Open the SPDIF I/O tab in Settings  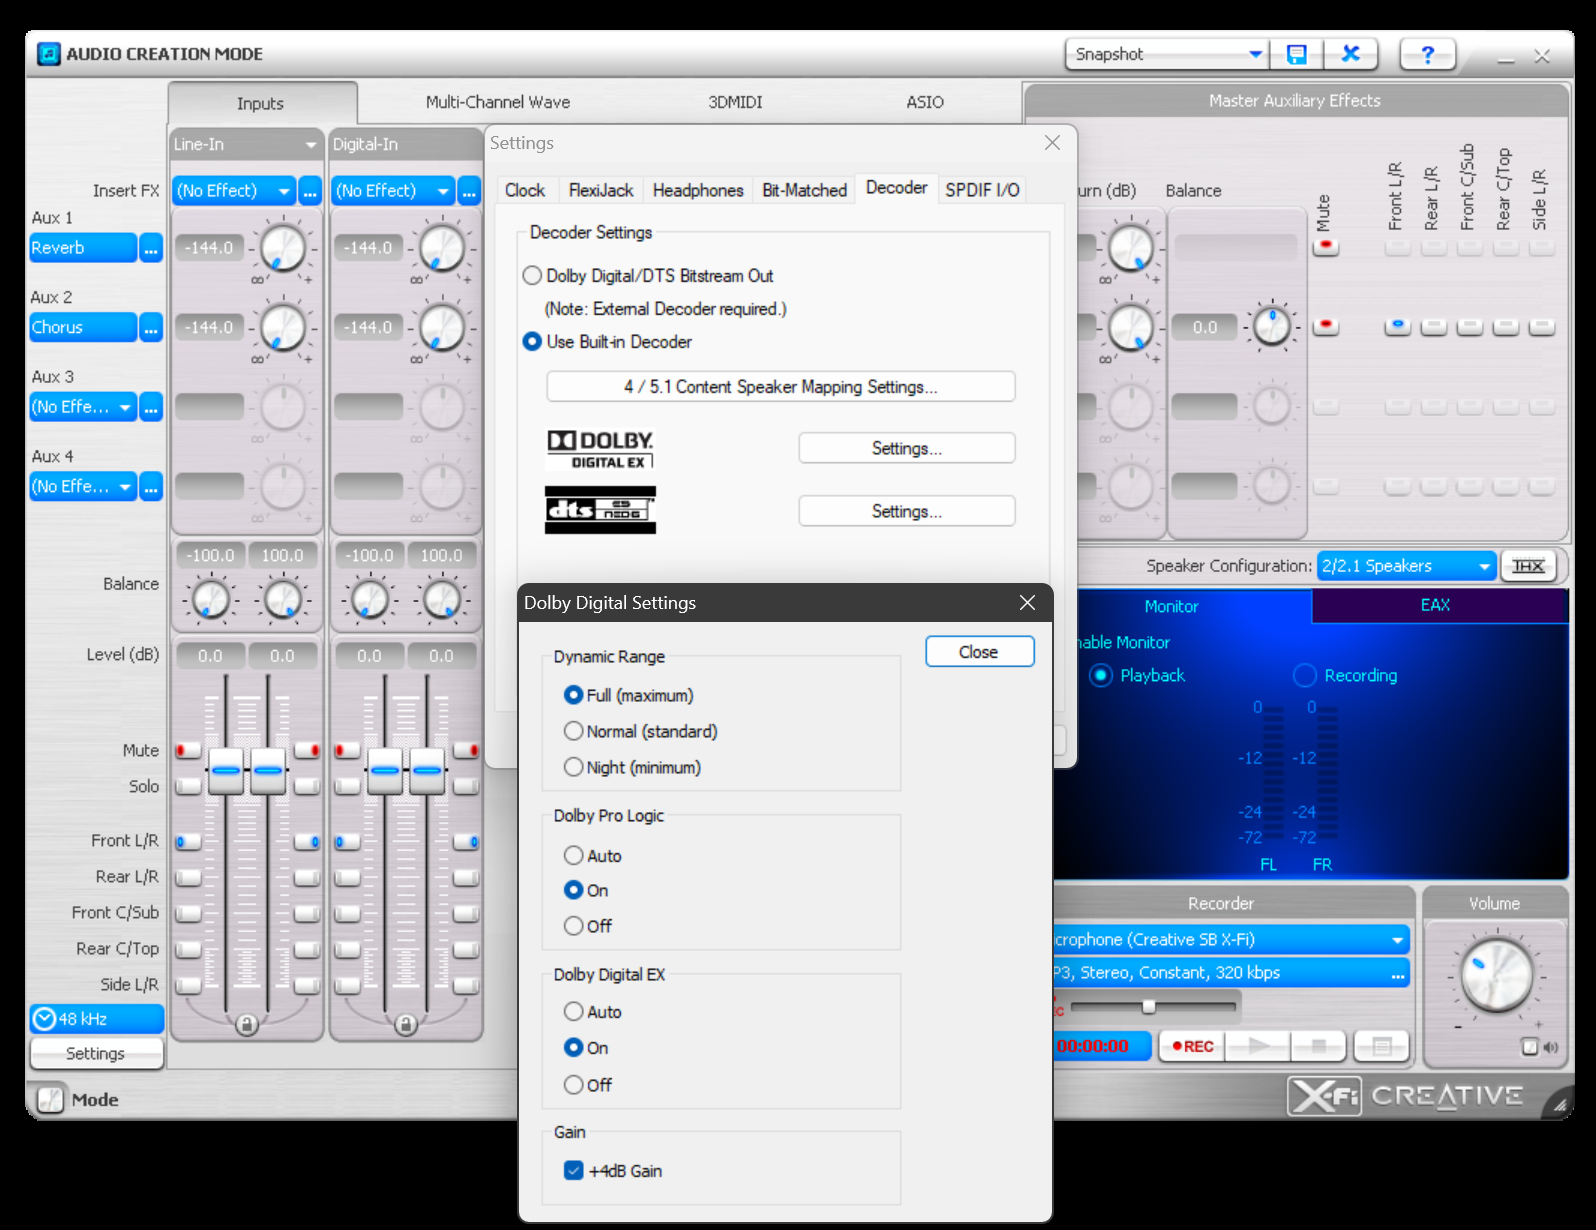[982, 190]
